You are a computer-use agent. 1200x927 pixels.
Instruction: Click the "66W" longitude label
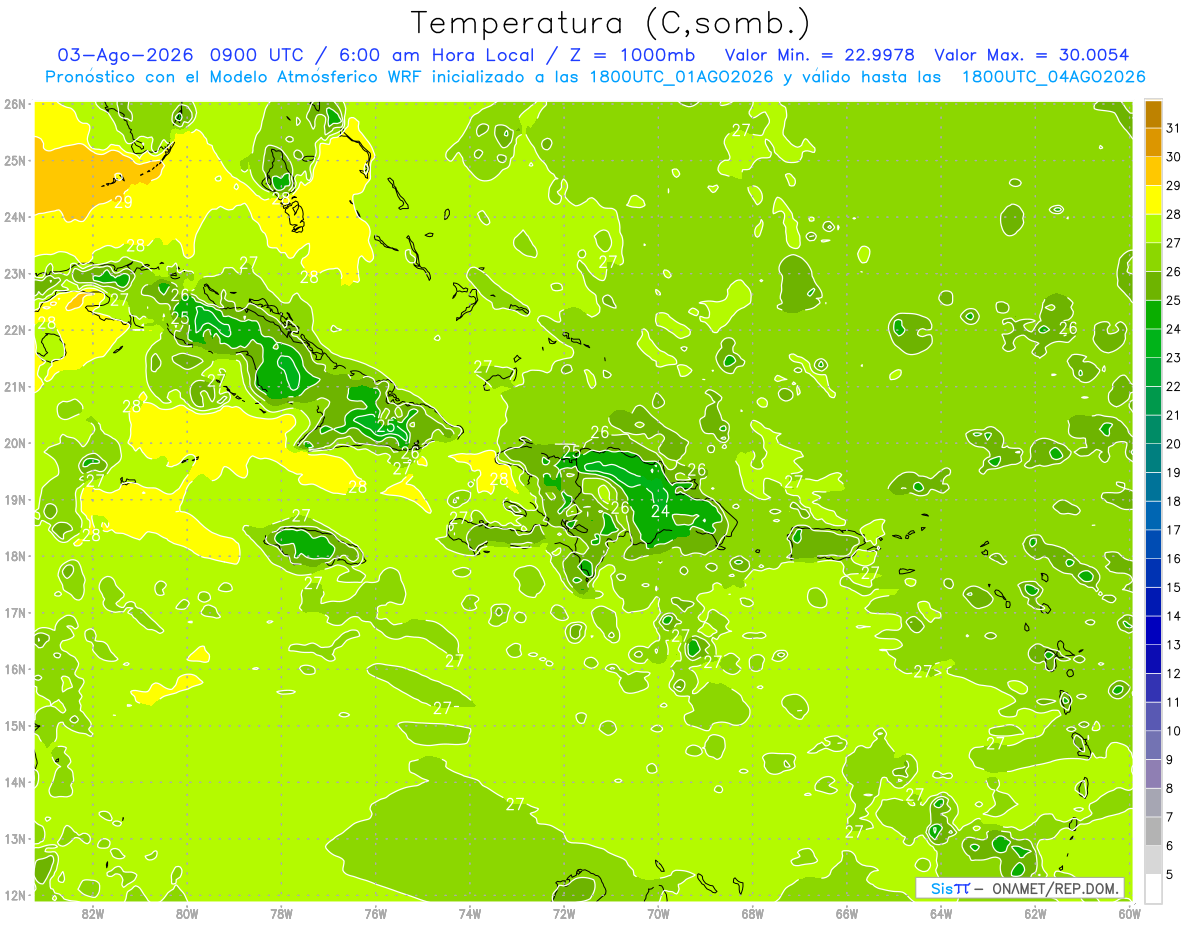point(847,913)
